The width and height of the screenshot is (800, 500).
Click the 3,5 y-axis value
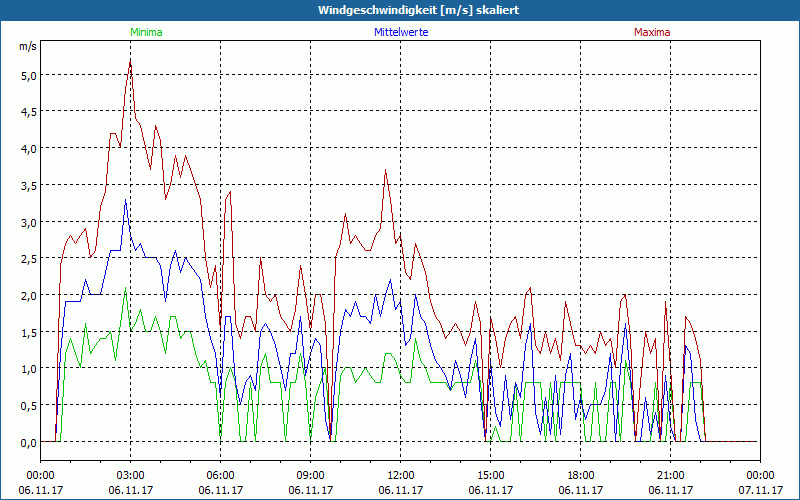pyautogui.click(x=29, y=186)
